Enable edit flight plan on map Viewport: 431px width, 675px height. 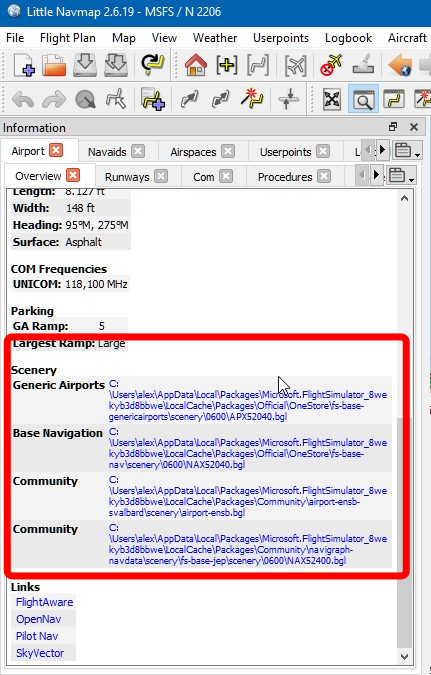pyautogui.click(x=116, y=99)
